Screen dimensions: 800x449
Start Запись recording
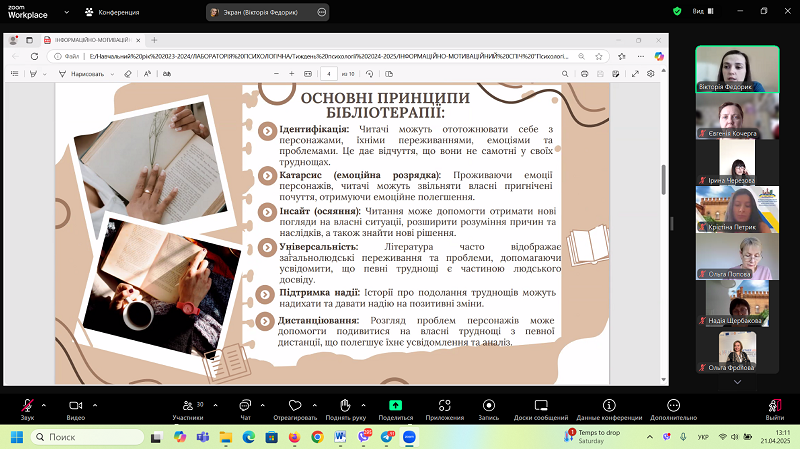[x=489, y=409]
